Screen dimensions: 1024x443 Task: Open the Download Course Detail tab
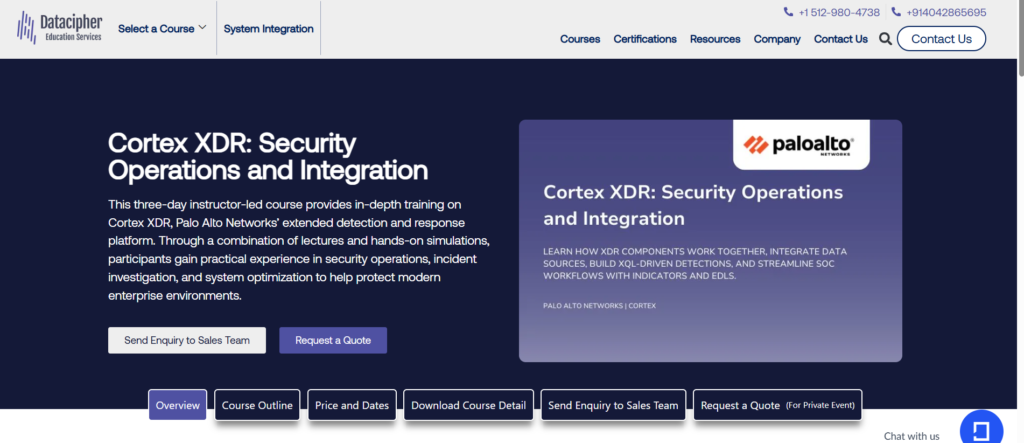point(468,405)
